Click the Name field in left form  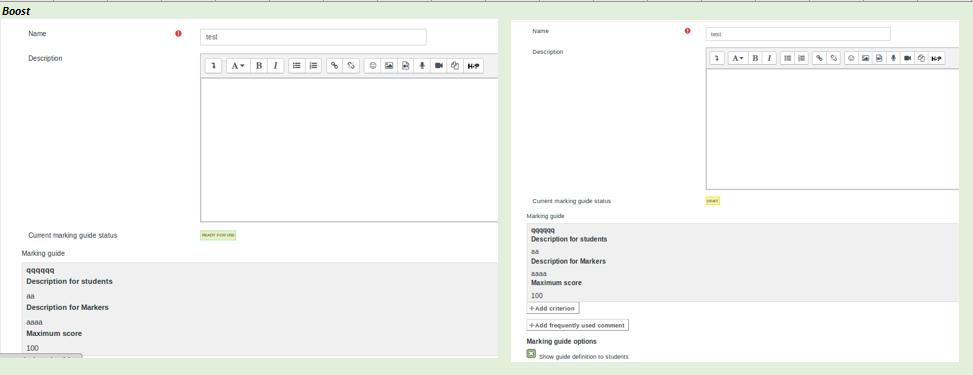click(313, 37)
